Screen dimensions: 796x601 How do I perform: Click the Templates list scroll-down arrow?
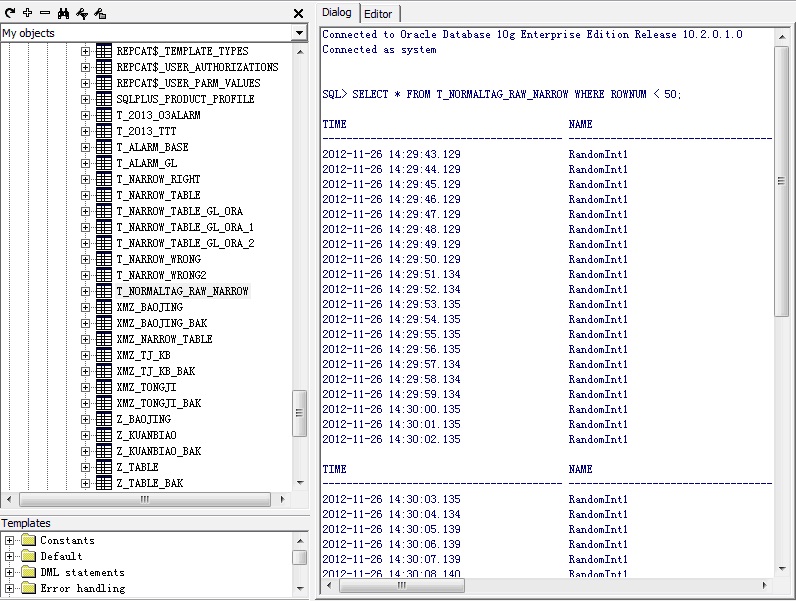300,589
